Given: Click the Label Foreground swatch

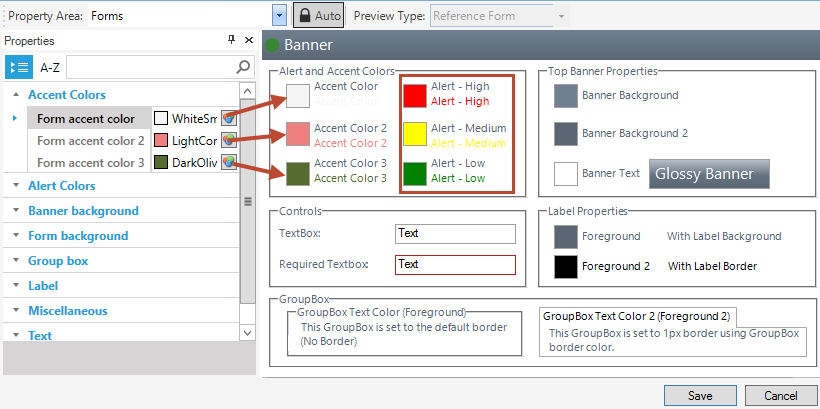Looking at the screenshot, I should [566, 237].
